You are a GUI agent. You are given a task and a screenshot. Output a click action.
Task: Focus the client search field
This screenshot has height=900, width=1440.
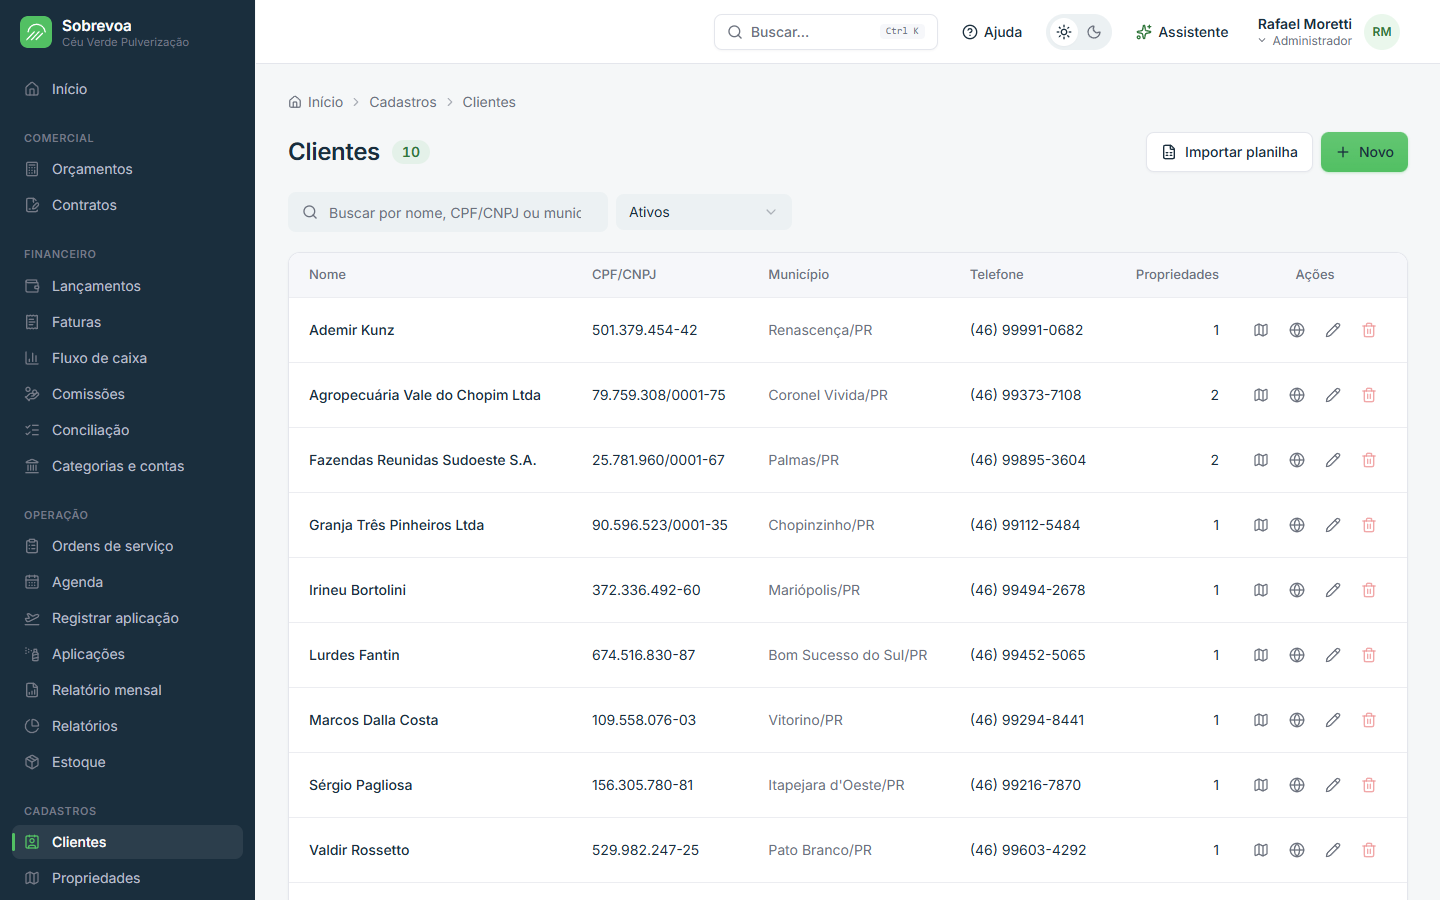pos(448,212)
